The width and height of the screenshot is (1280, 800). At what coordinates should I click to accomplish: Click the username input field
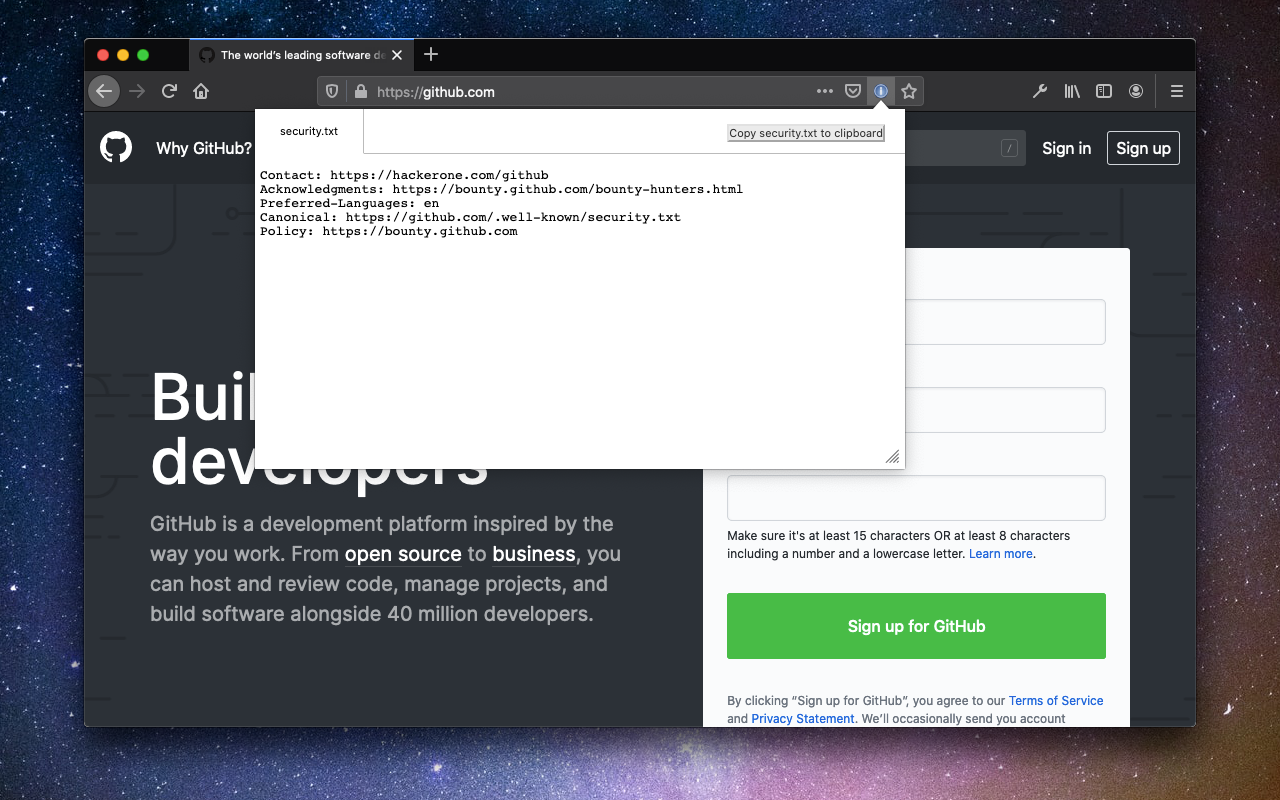(1005, 322)
